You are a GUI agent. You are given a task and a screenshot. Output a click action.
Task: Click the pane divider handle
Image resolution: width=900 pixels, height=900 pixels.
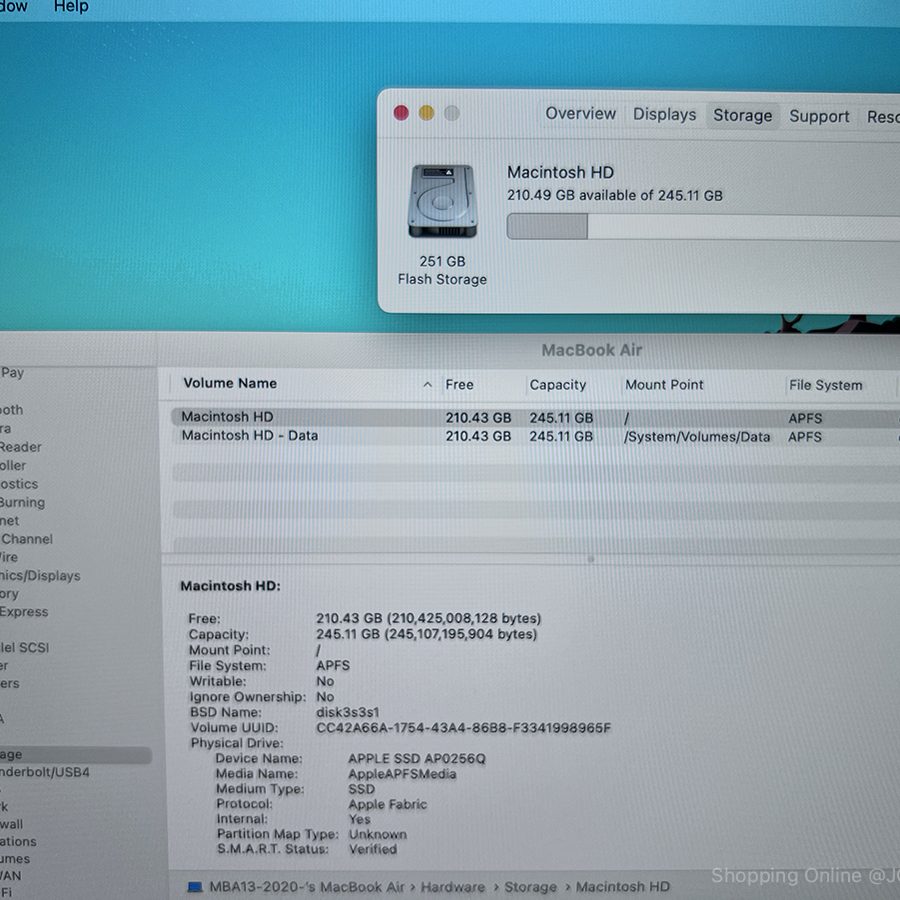pos(591,558)
